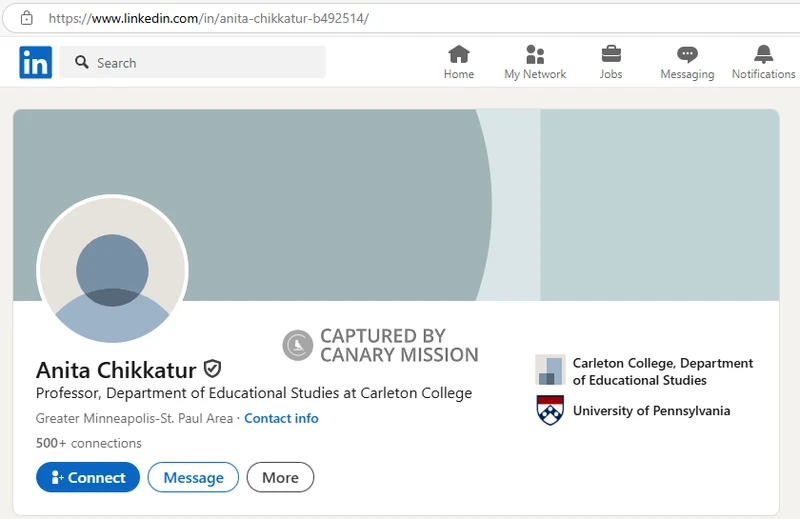Open the More options button
The height and width of the screenshot is (519, 800).
pos(281,477)
